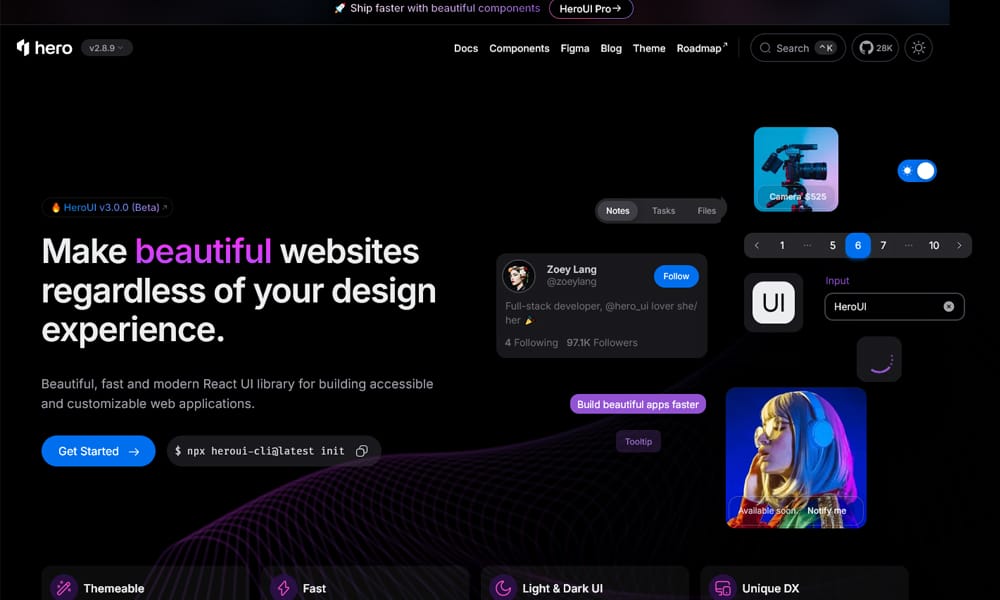Switch to the Tasks tab
The width and height of the screenshot is (1000, 600).
pos(663,211)
